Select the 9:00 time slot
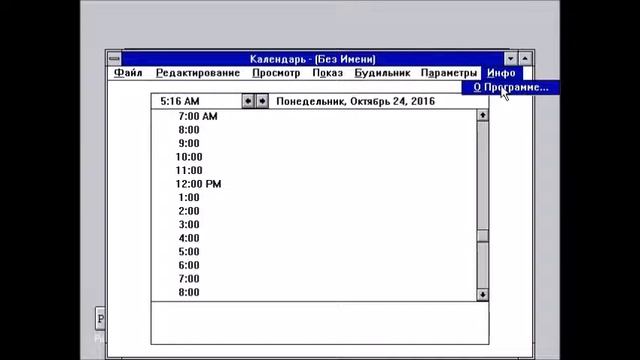640x360 pixels. (314, 143)
